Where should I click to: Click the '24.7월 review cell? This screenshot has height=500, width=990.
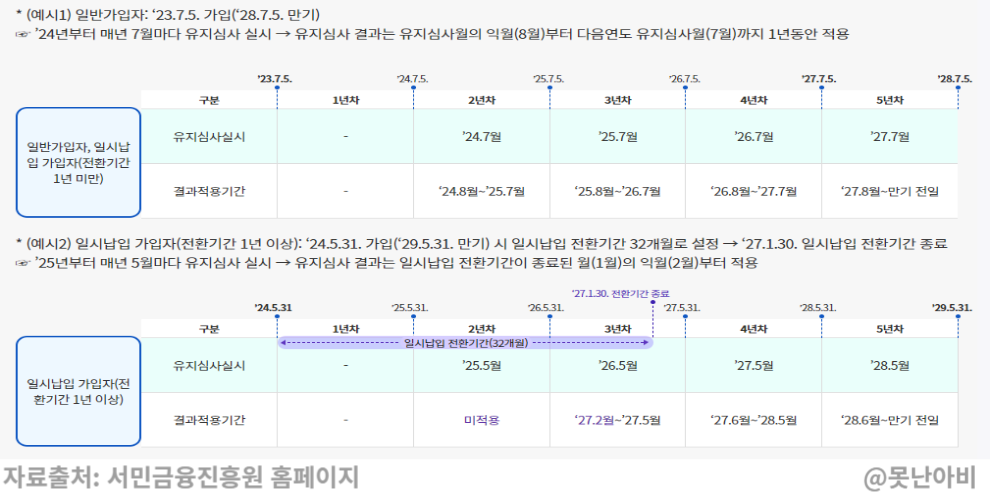[x=481, y=136]
